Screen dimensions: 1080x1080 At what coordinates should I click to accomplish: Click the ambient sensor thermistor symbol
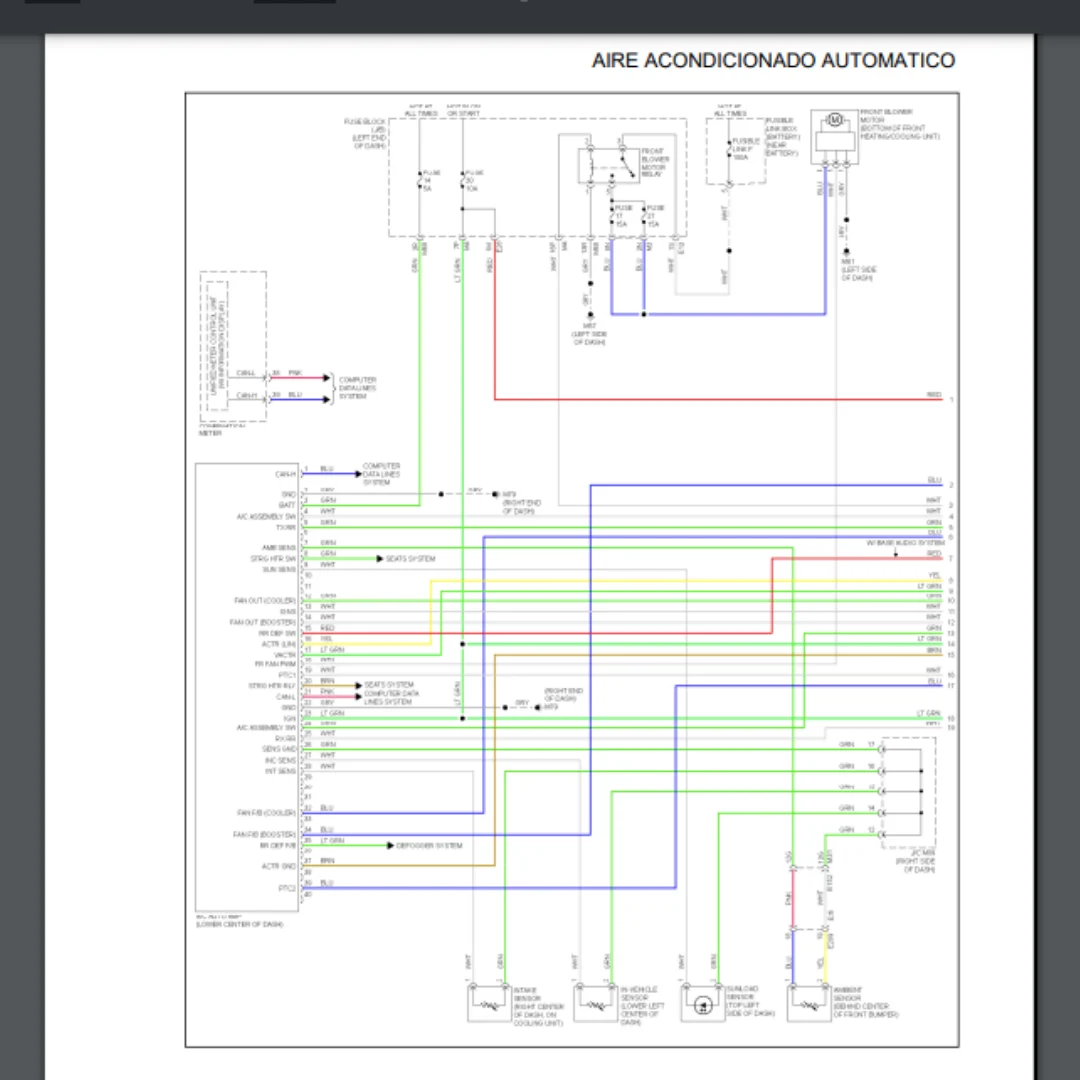809,1006
